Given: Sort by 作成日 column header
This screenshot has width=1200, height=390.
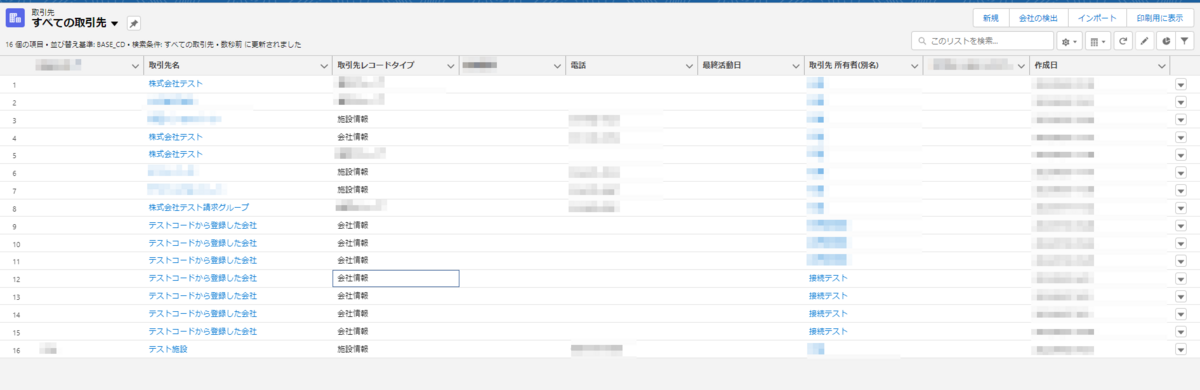Looking at the screenshot, I should [1046, 65].
